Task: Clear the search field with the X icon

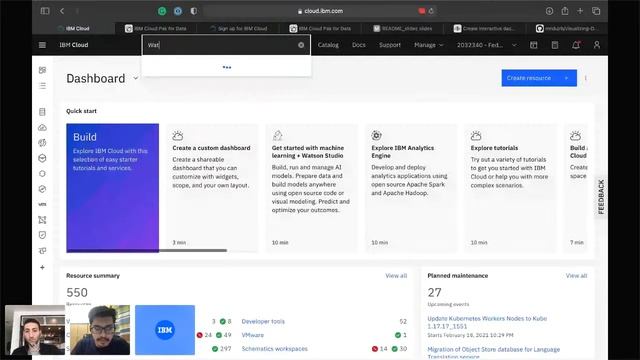Action: pyautogui.click(x=301, y=45)
